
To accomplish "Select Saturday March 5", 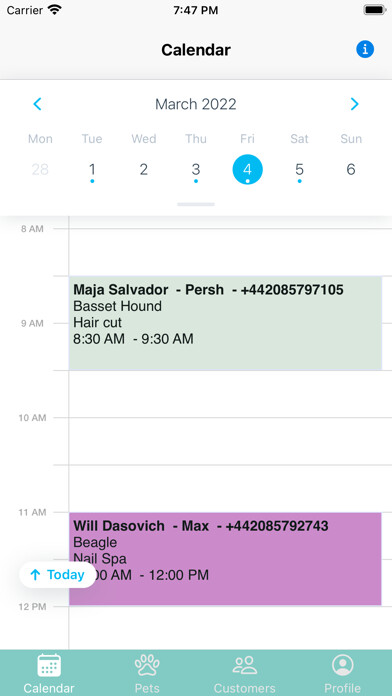I will click(300, 170).
